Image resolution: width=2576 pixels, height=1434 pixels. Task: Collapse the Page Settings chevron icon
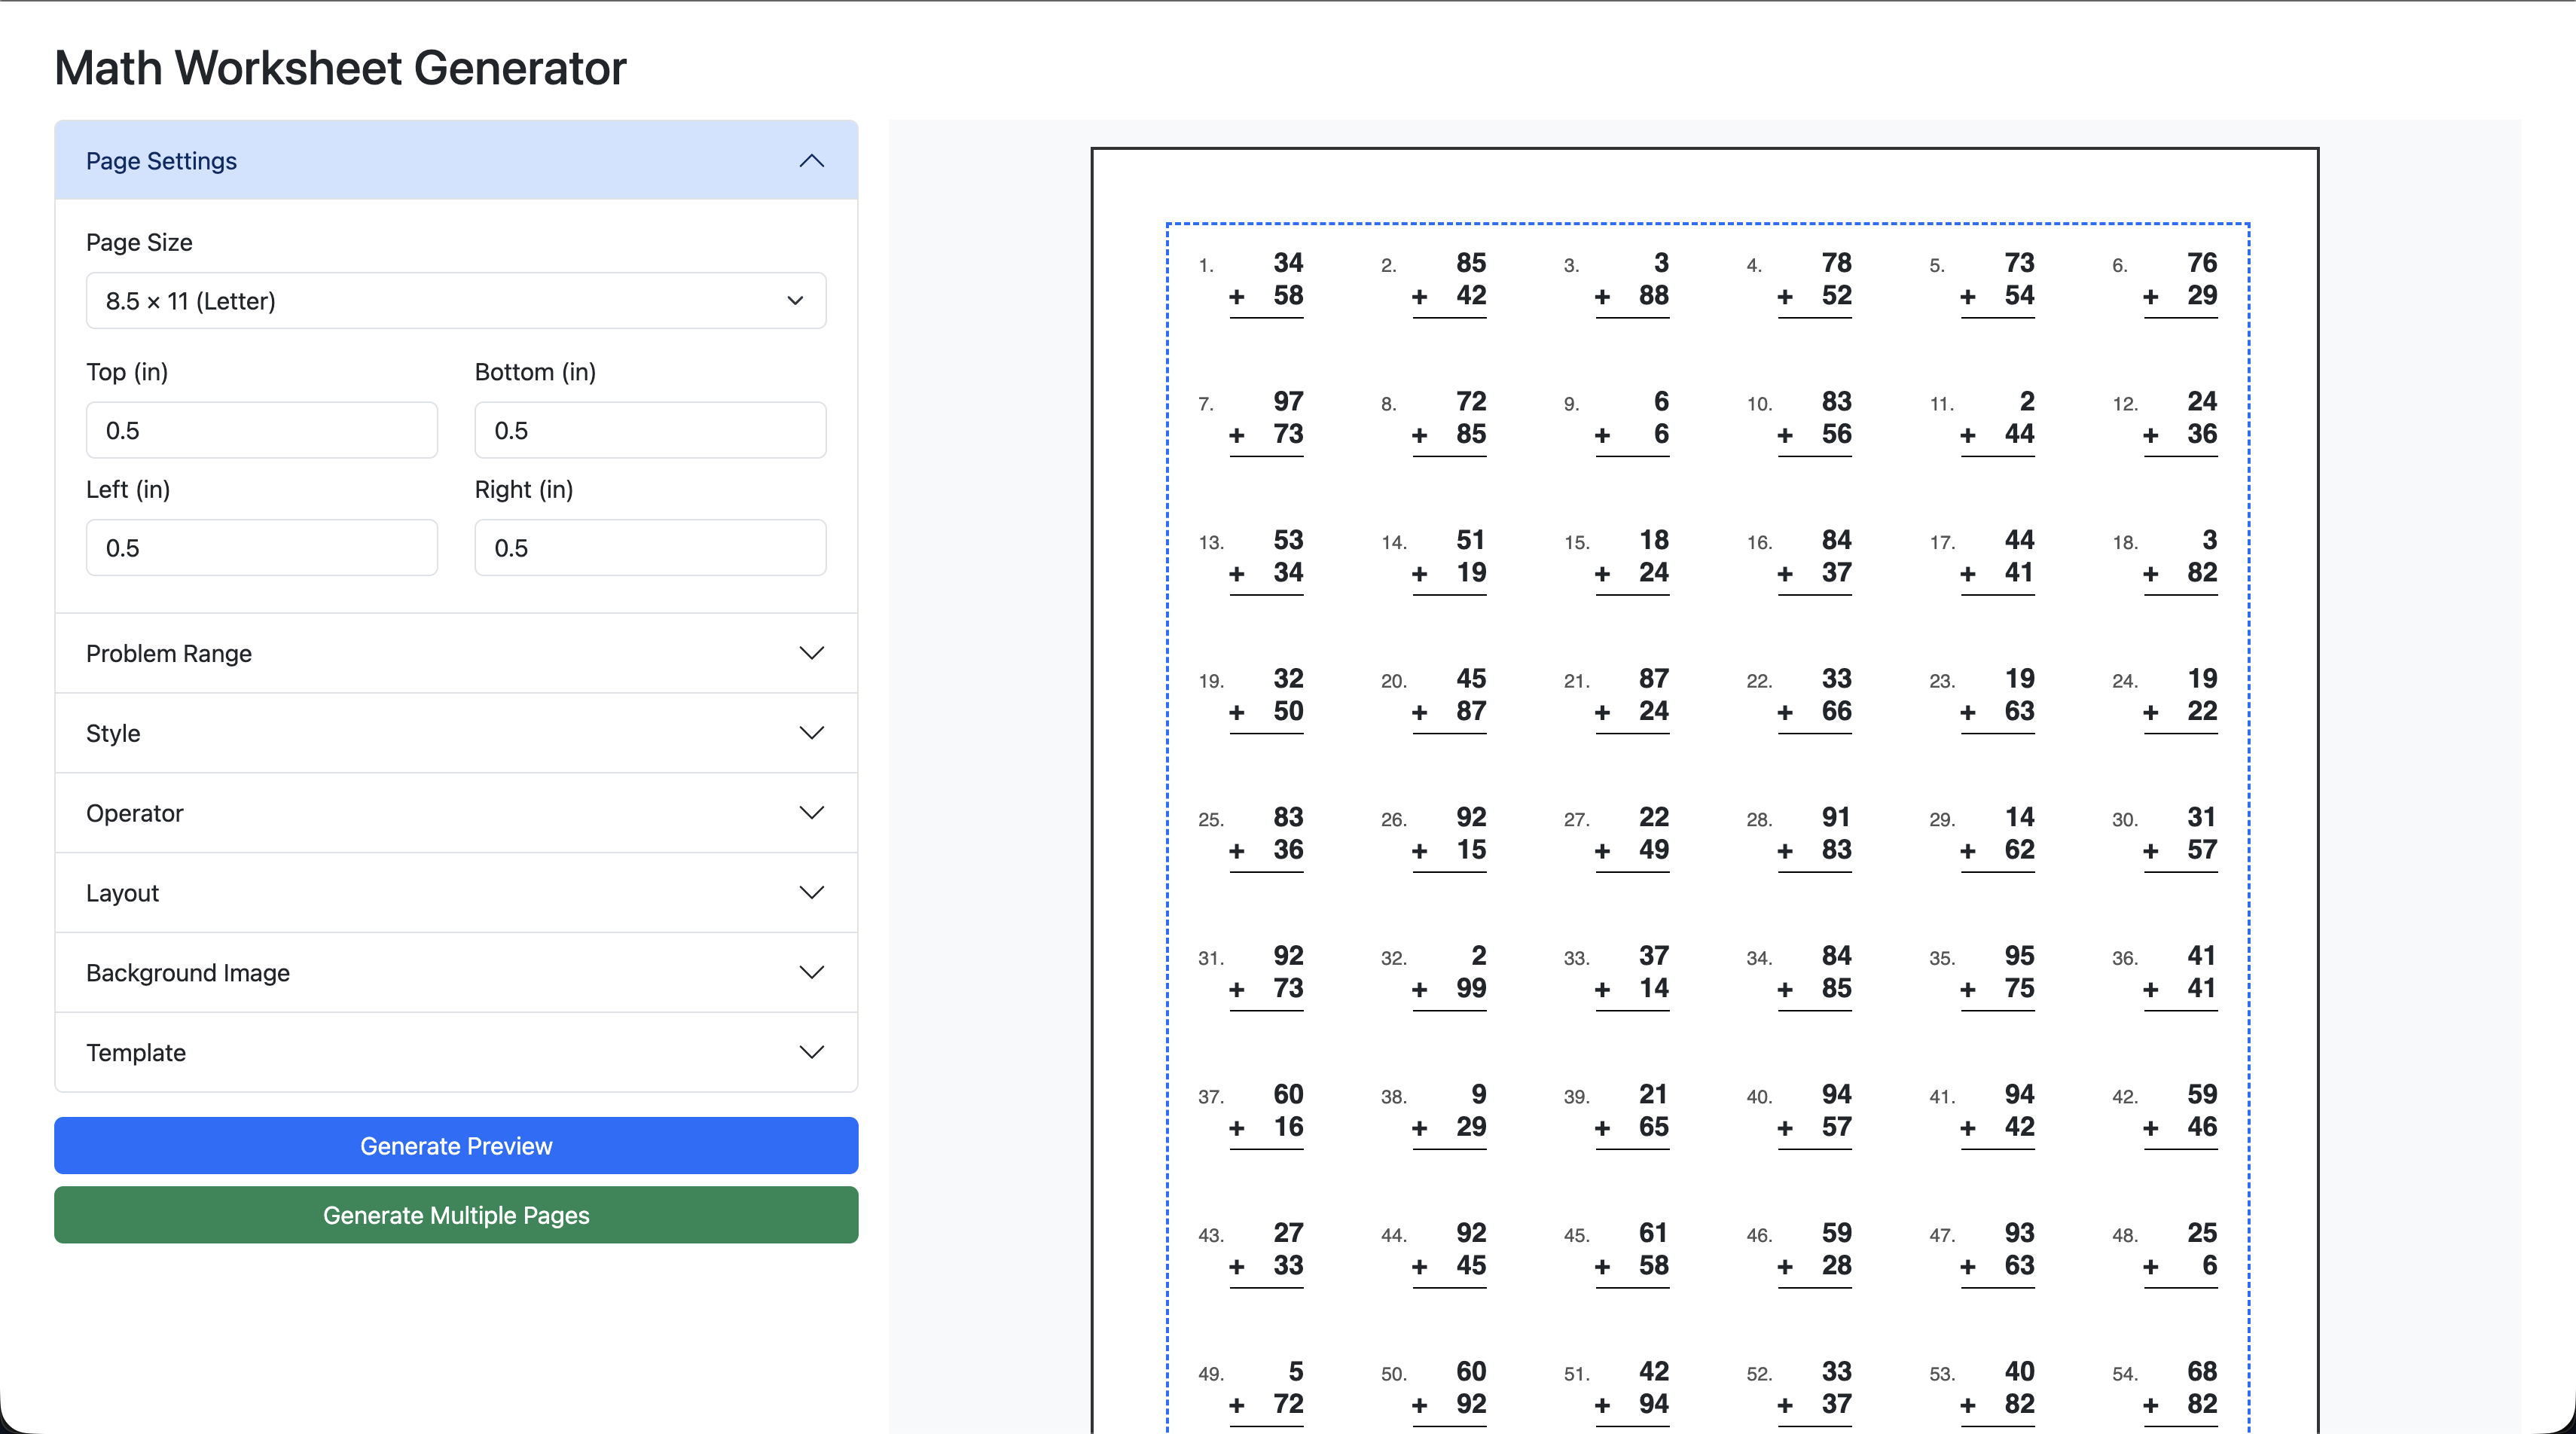[811, 161]
